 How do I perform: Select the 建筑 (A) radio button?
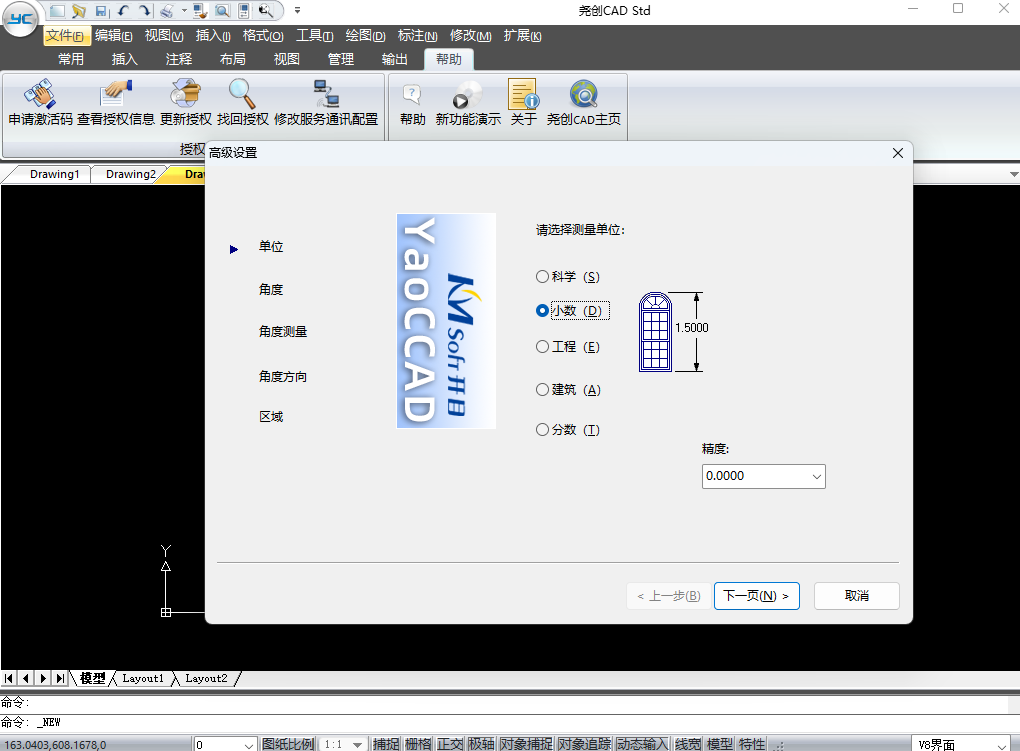click(543, 390)
